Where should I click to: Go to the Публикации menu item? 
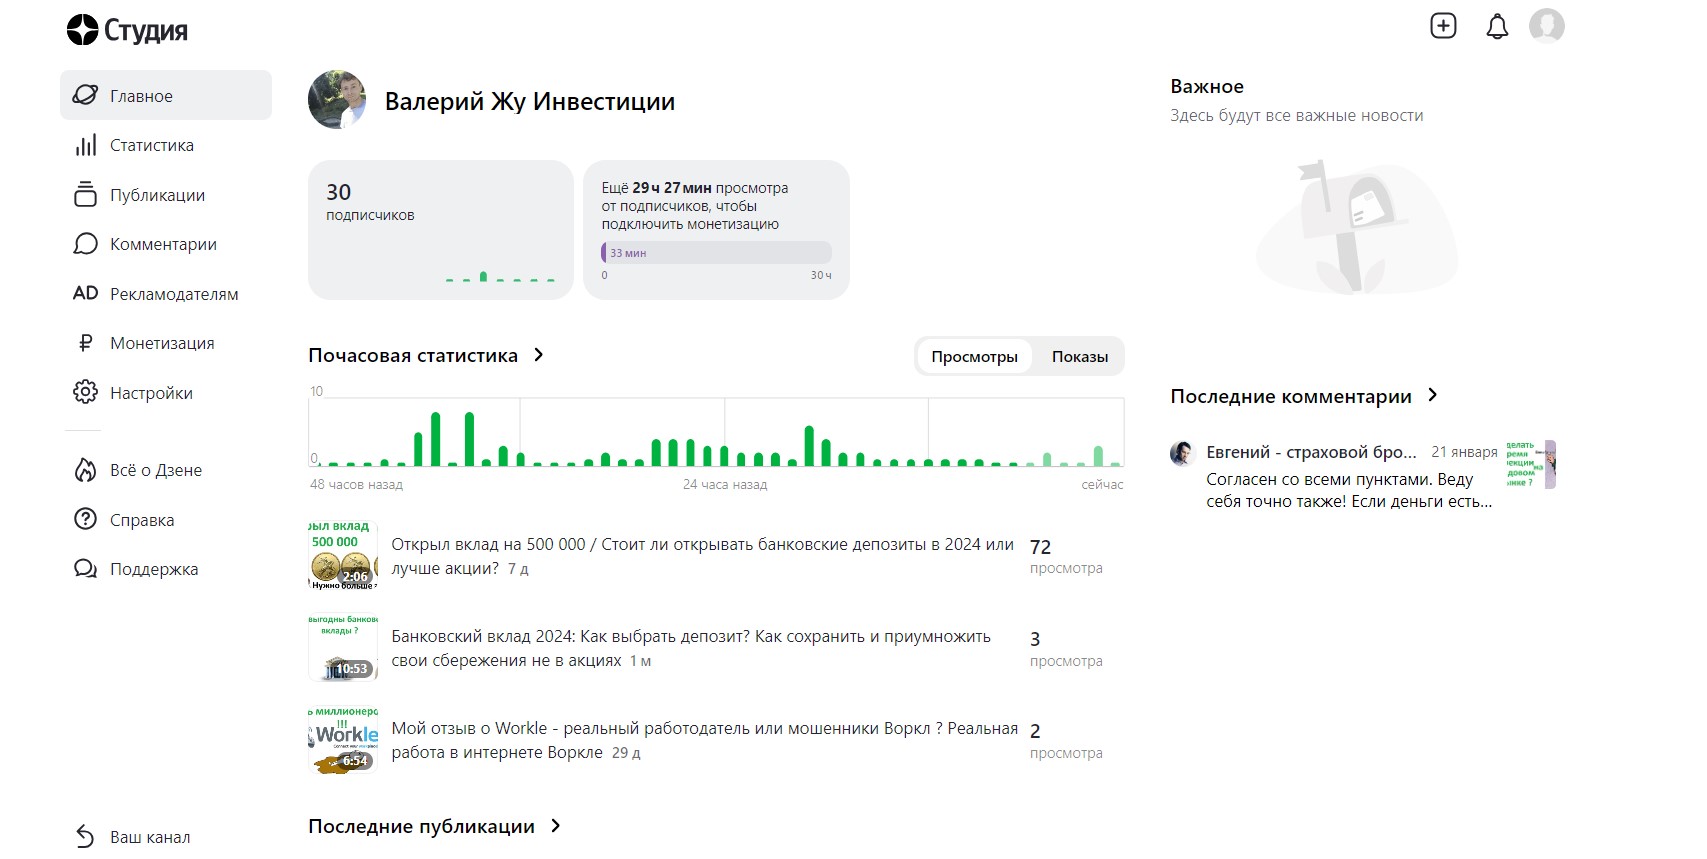[157, 196]
